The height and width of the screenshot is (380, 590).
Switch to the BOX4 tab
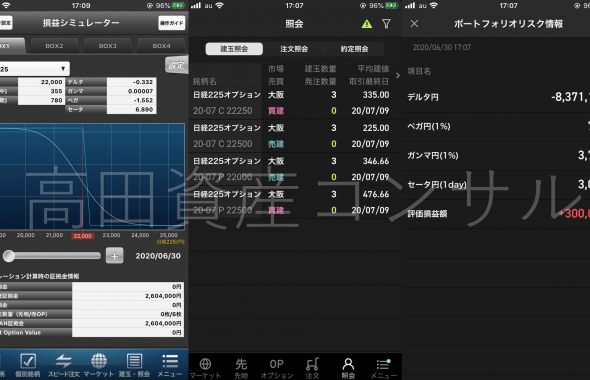coord(161,46)
